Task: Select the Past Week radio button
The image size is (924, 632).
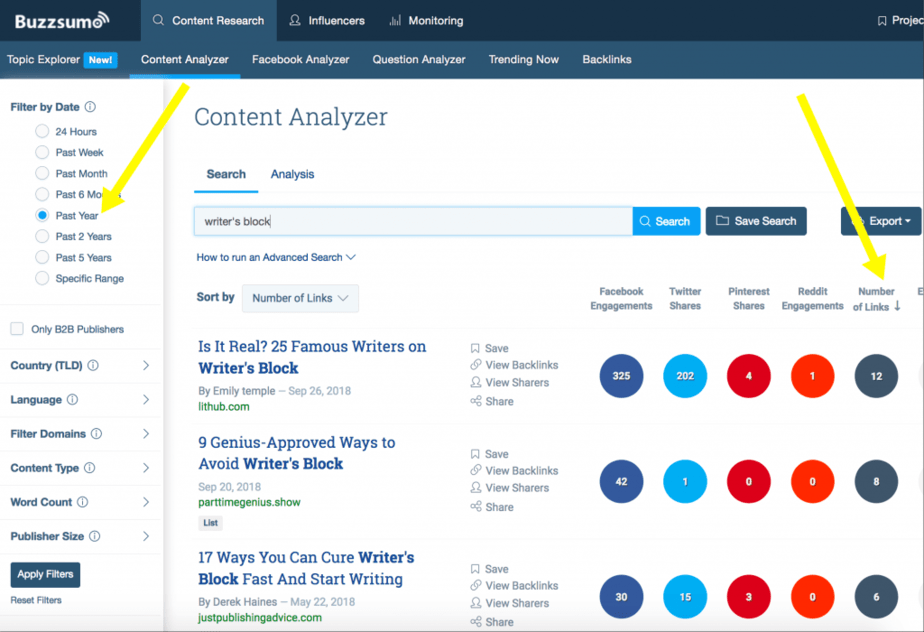Action: pyautogui.click(x=42, y=152)
